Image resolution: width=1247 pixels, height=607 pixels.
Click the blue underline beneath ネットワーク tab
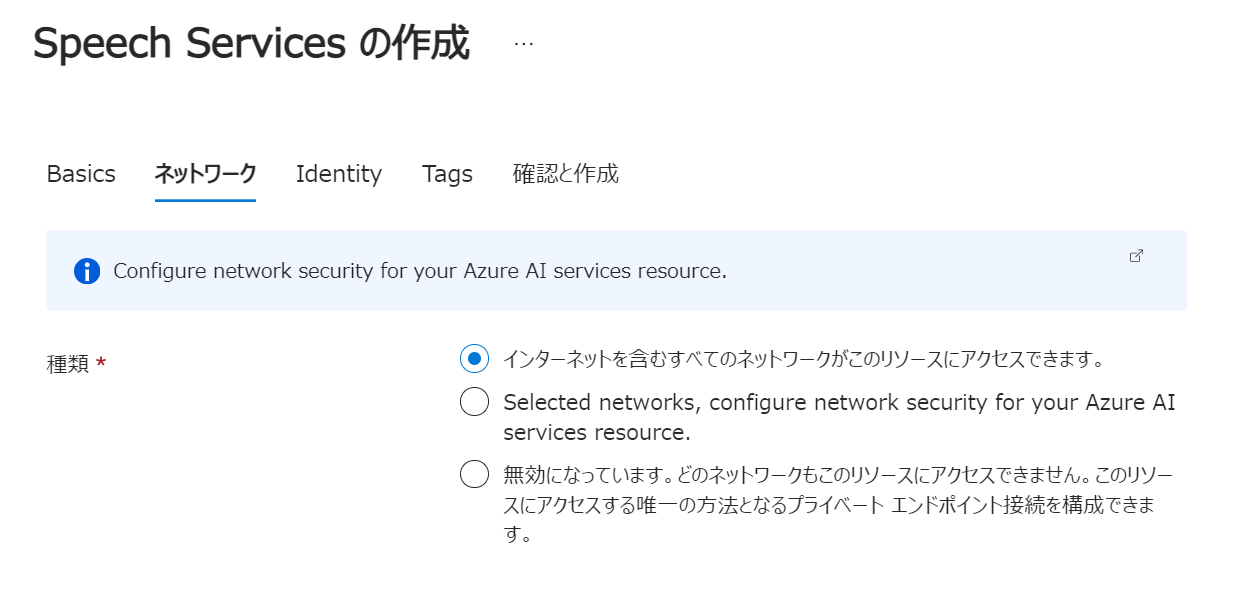click(205, 200)
